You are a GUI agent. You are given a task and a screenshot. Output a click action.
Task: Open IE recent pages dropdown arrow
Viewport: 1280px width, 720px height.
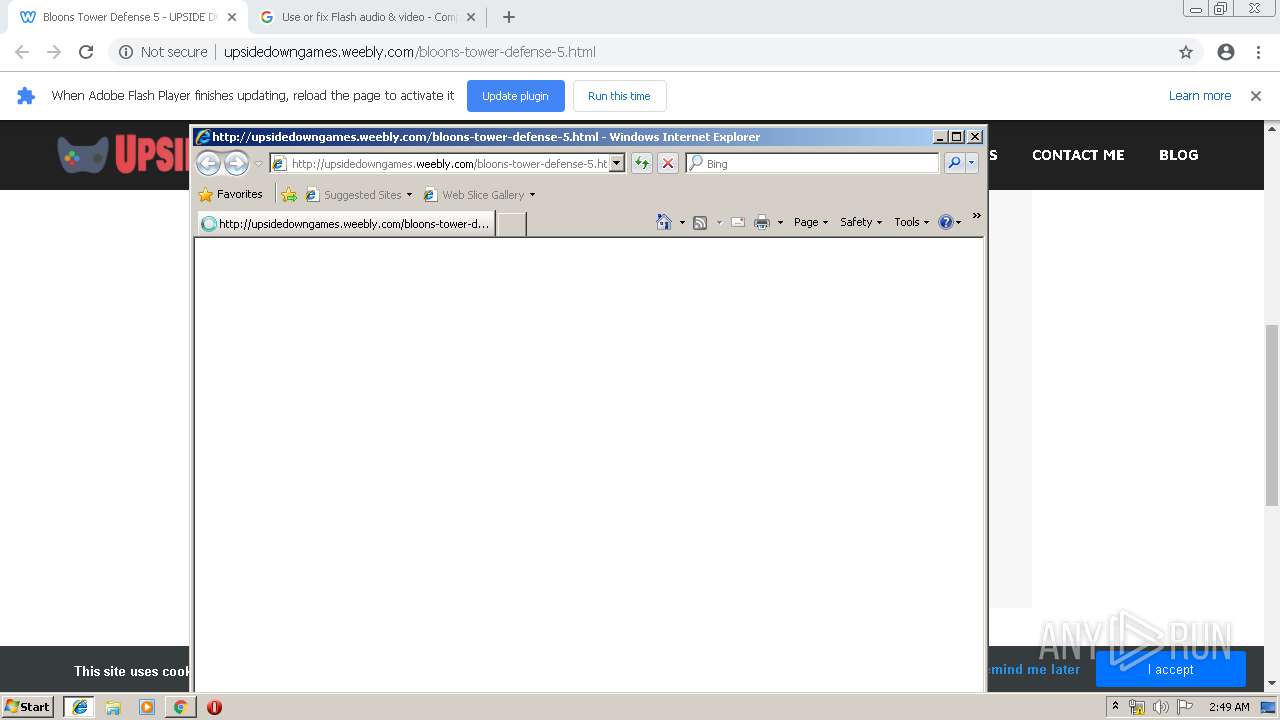[x=258, y=164]
